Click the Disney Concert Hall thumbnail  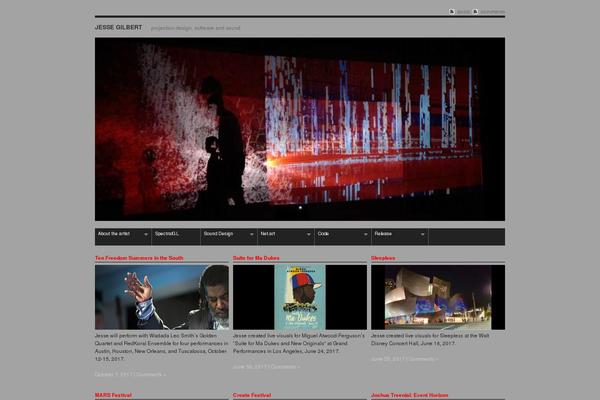(x=438, y=297)
